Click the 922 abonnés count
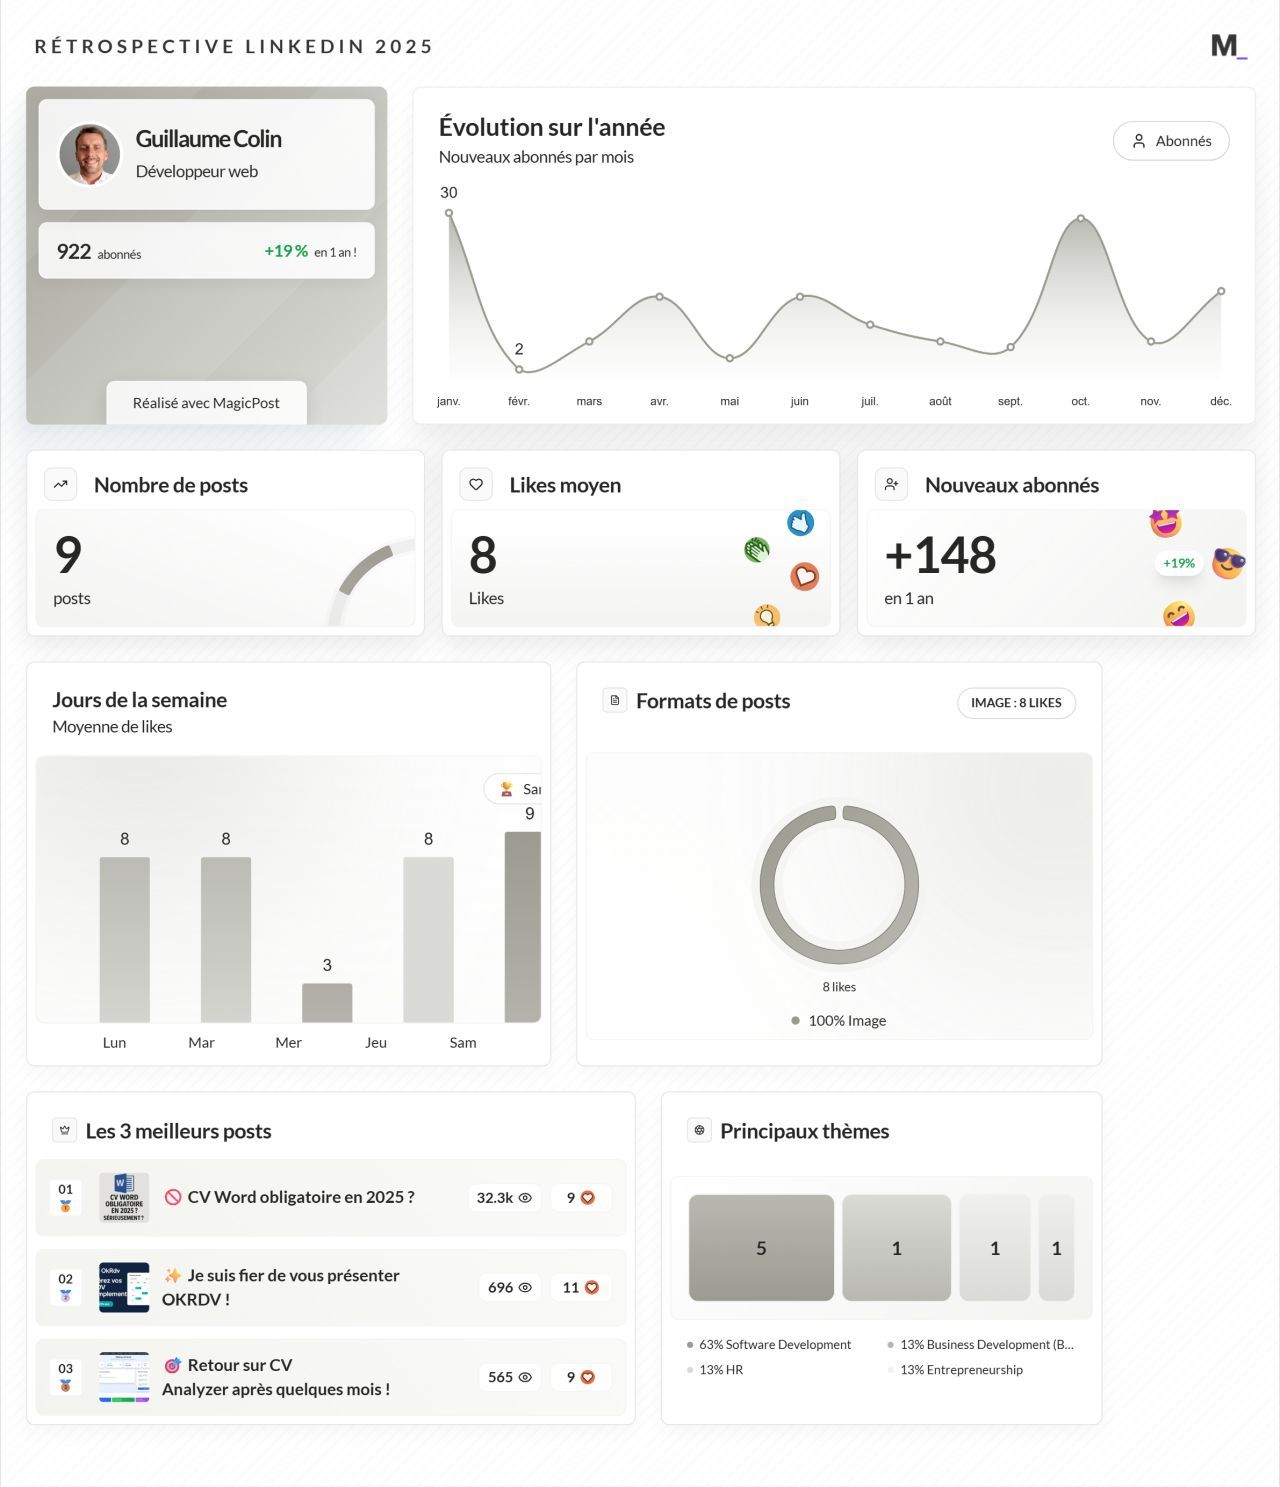The image size is (1280, 1487). 99,252
